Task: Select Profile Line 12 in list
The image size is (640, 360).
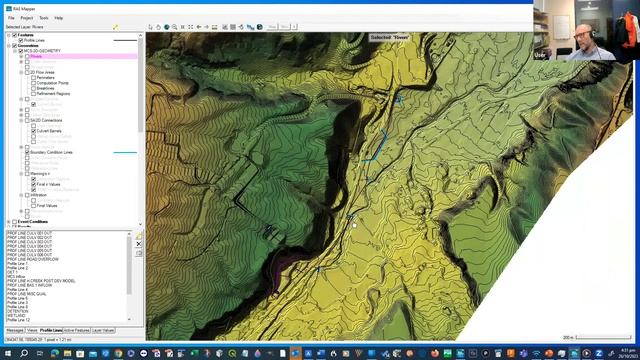Action: 18,320
